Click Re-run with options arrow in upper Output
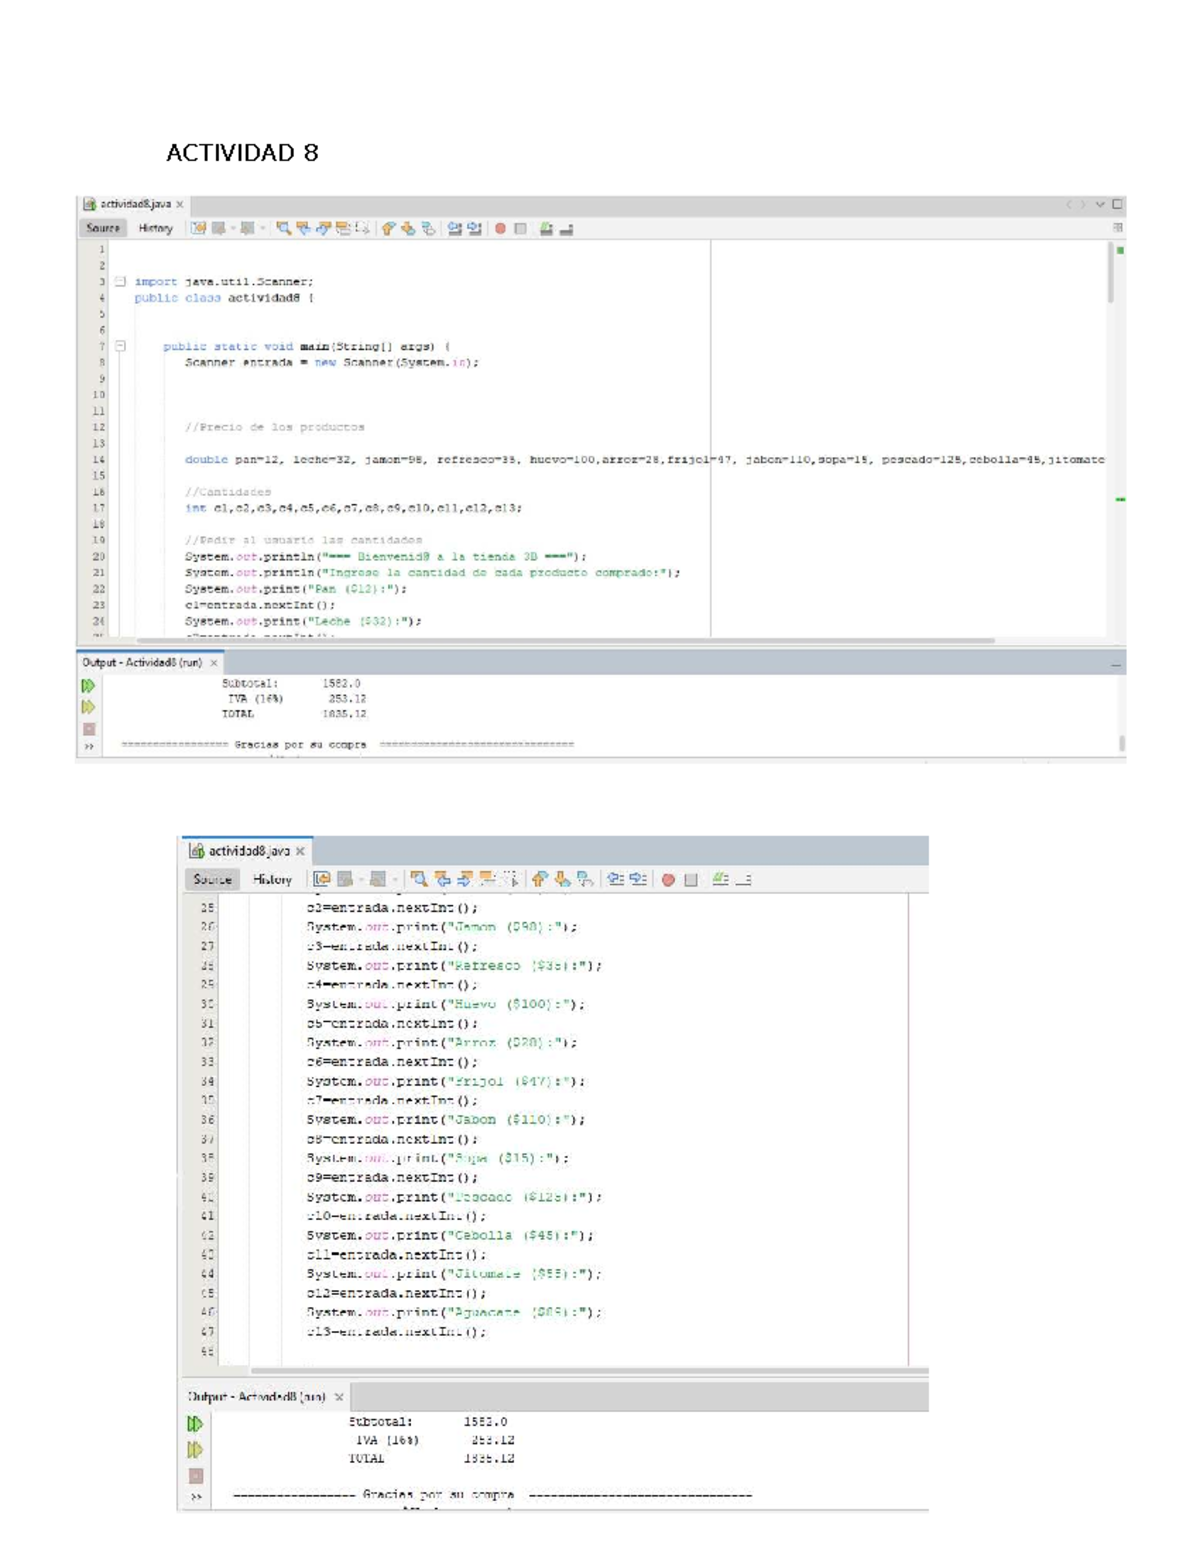 pos(88,707)
